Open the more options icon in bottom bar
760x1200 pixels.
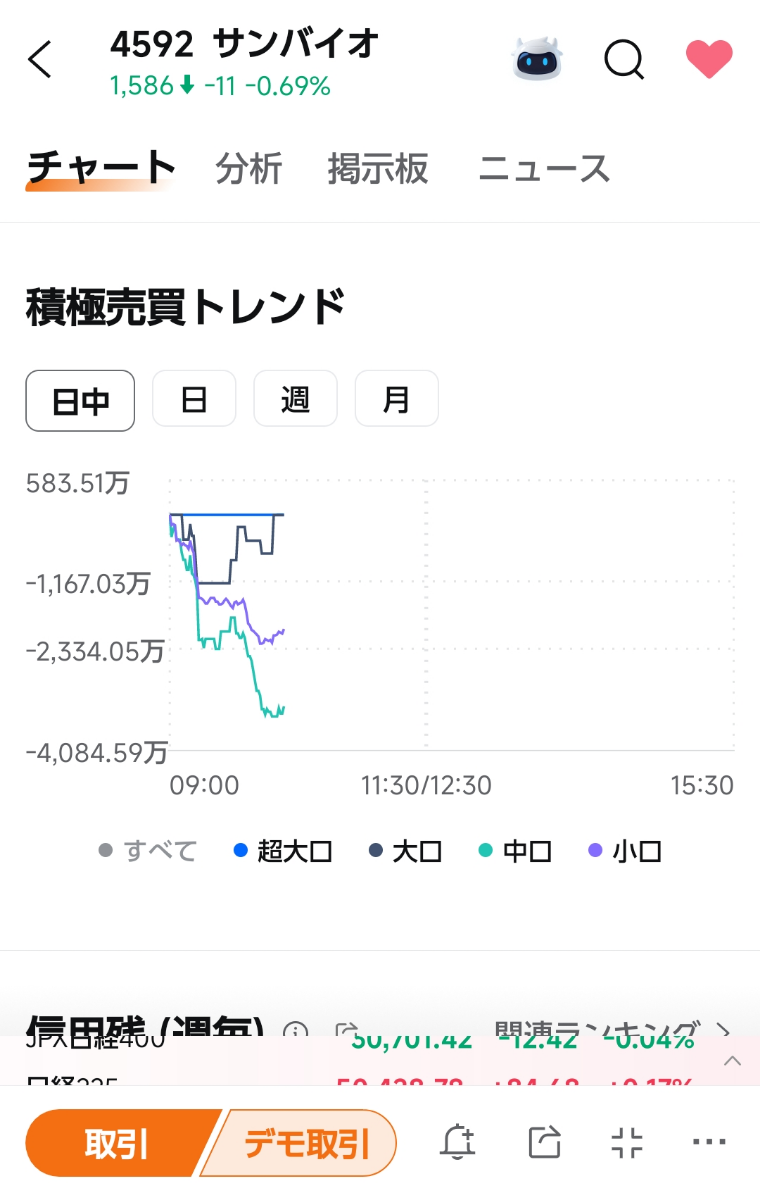(x=709, y=1141)
